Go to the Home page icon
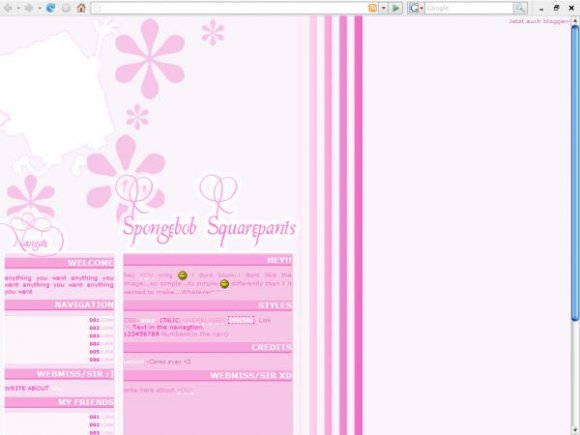This screenshot has width=580, height=435. (x=81, y=8)
